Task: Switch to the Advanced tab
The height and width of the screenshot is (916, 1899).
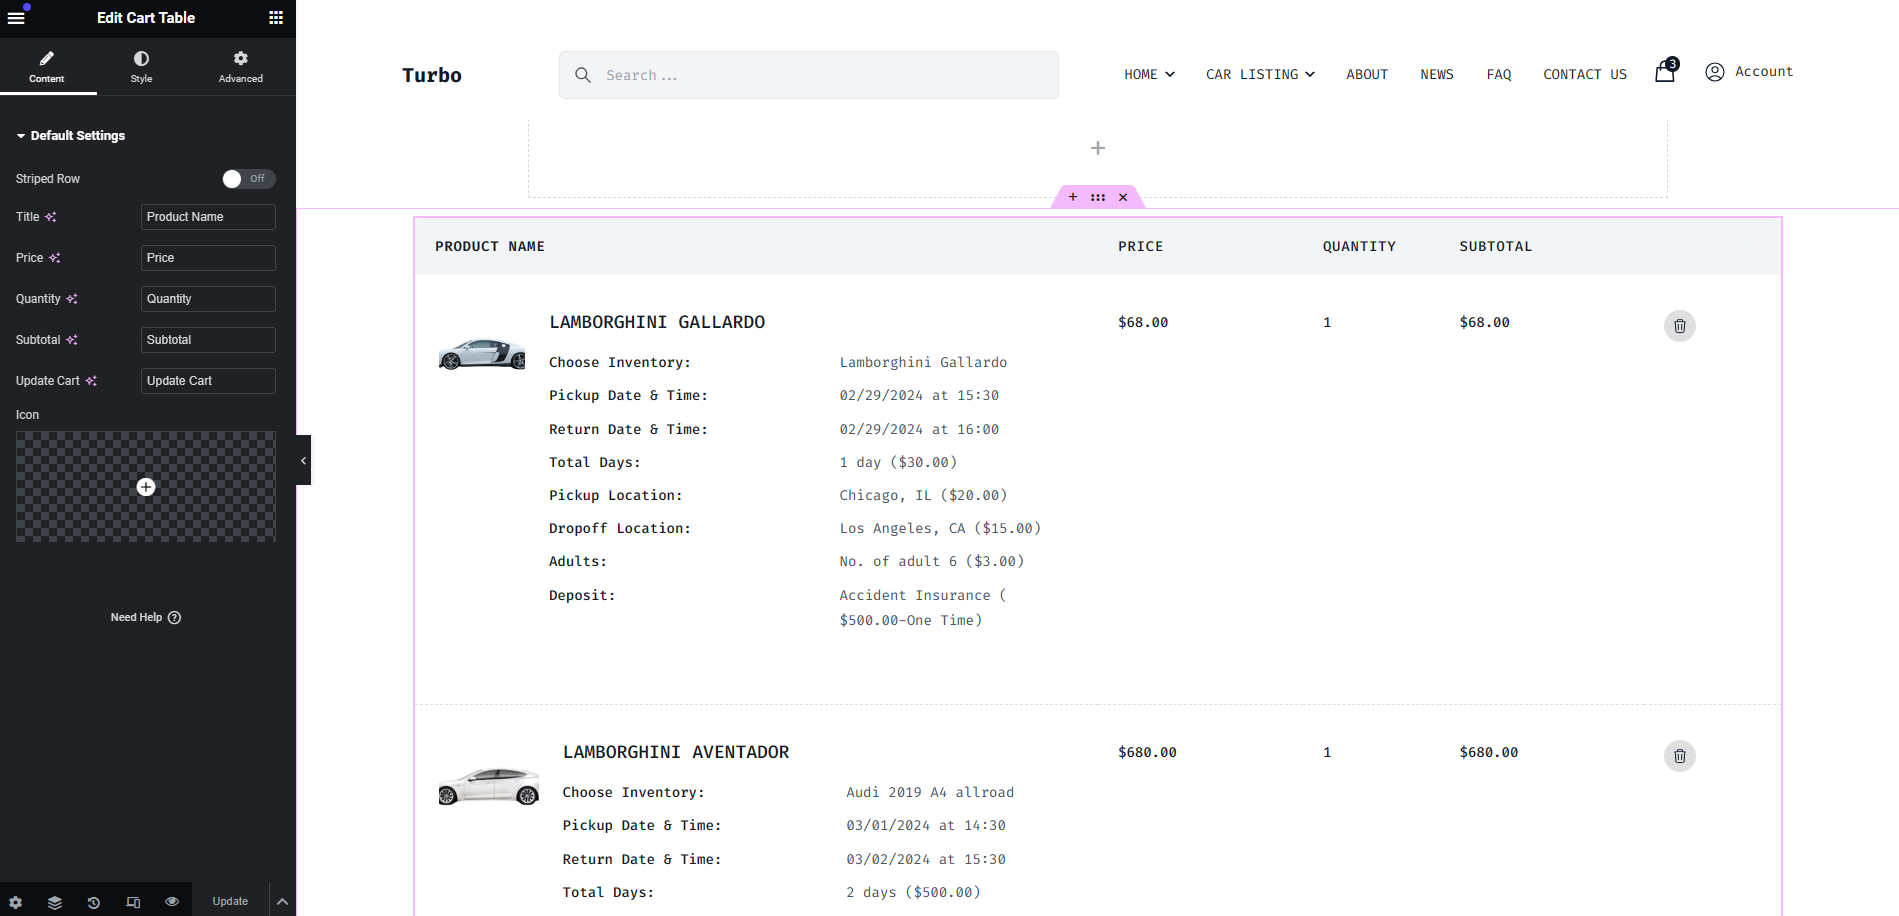Action: click(x=241, y=67)
